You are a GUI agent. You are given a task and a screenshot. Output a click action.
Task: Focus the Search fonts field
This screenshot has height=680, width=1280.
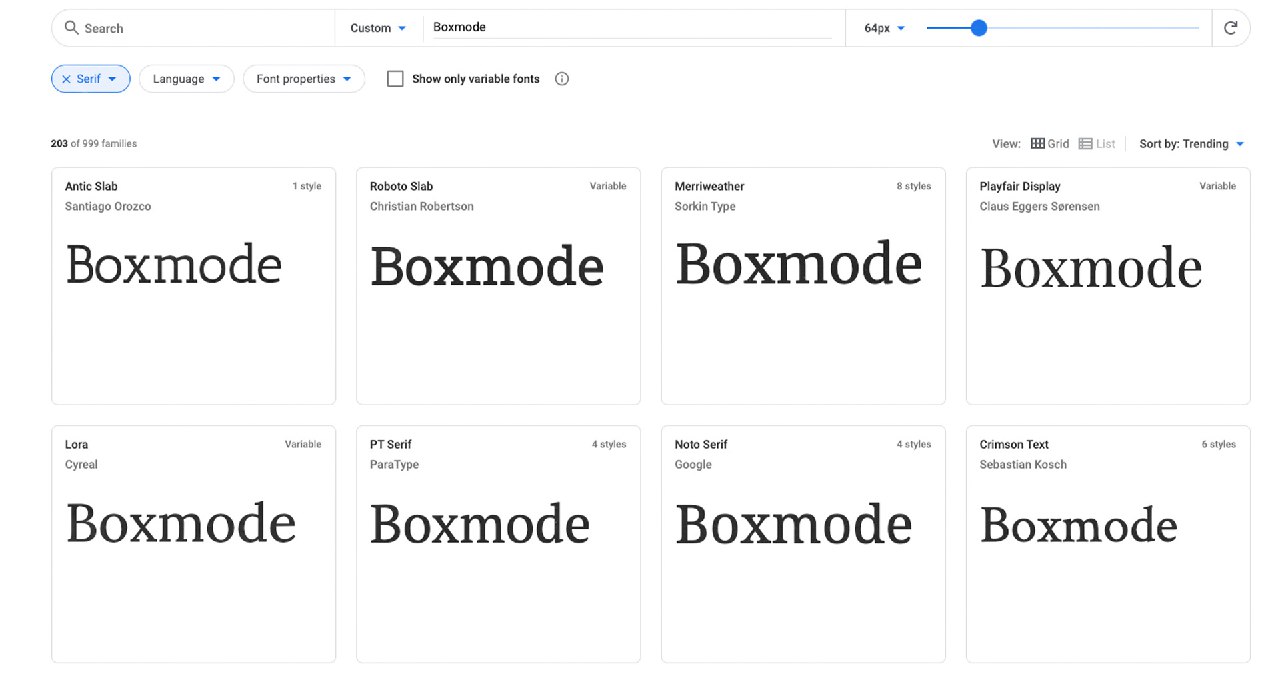[200, 28]
